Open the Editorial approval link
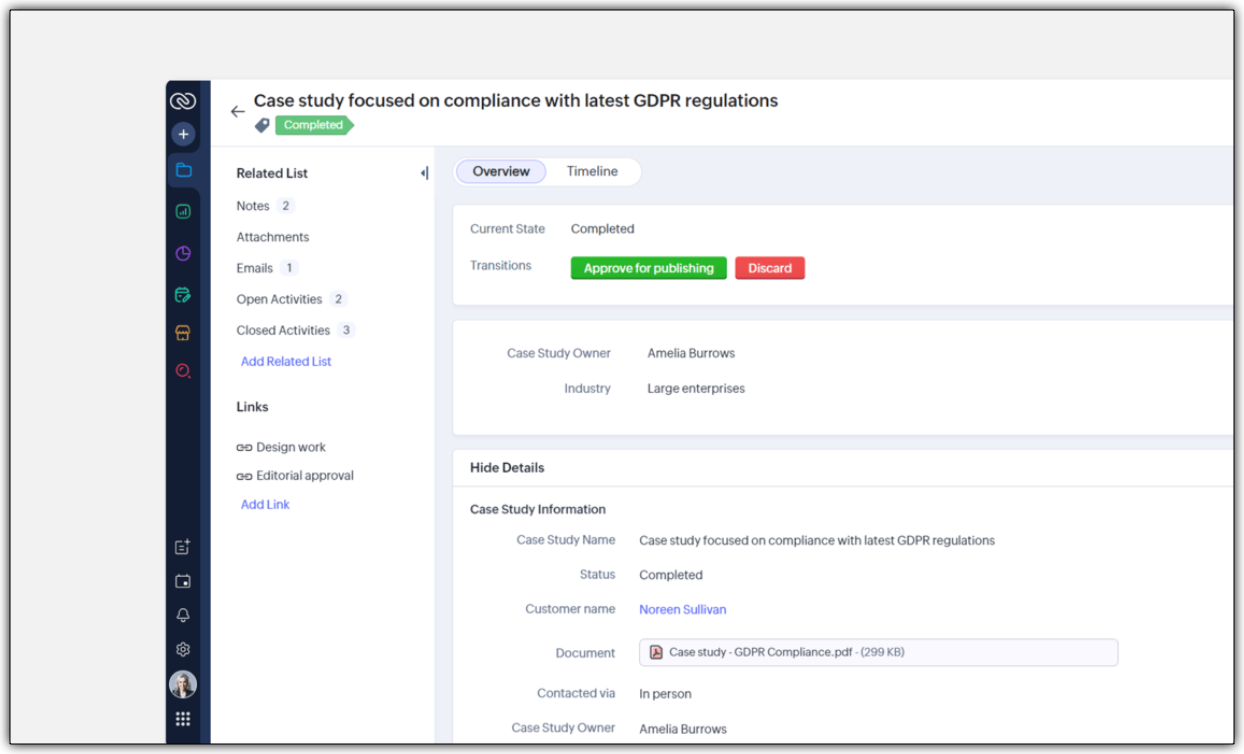 tap(305, 475)
